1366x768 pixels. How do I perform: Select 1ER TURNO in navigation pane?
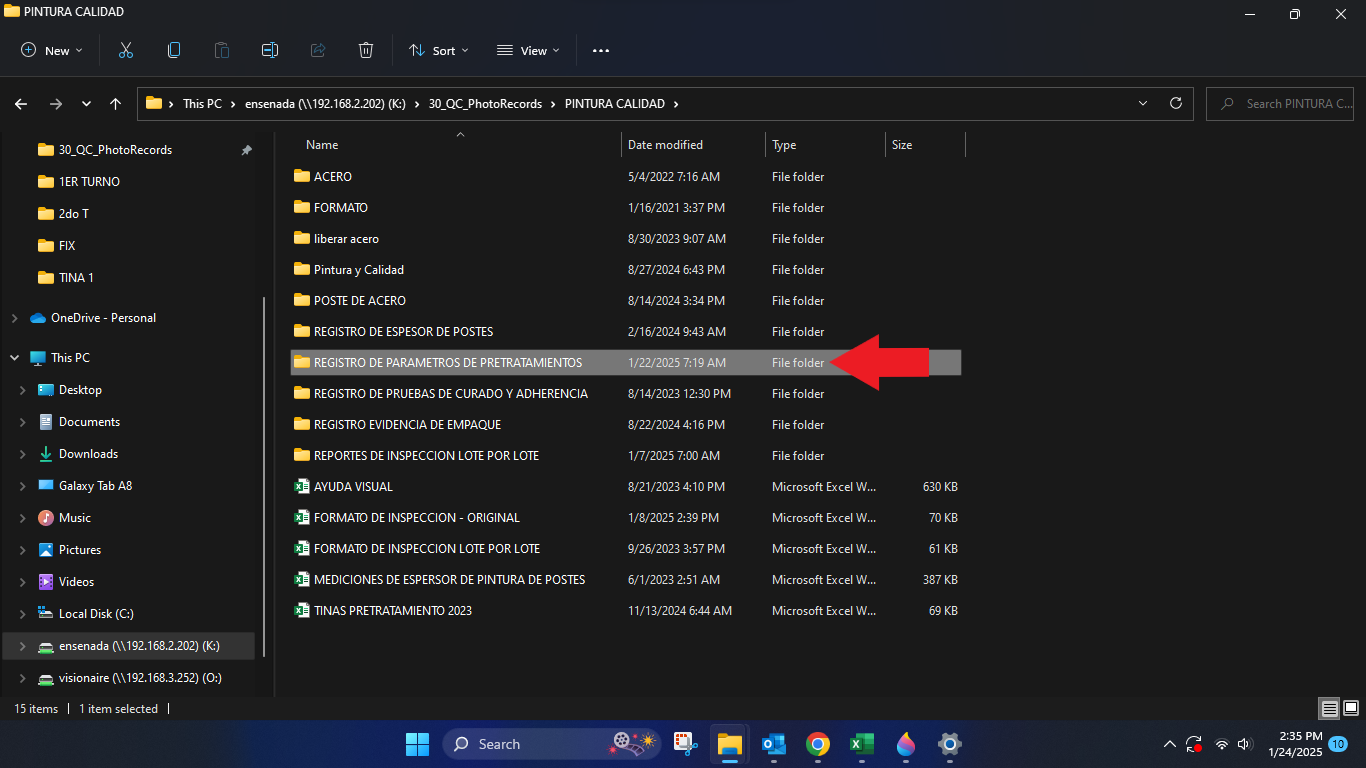click(89, 182)
